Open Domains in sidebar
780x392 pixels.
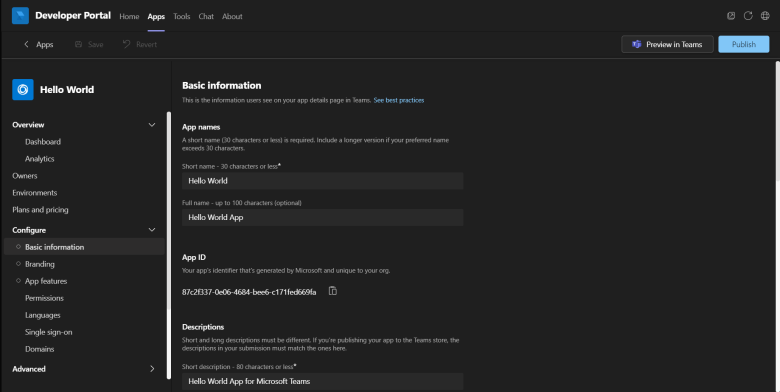[x=40, y=349]
